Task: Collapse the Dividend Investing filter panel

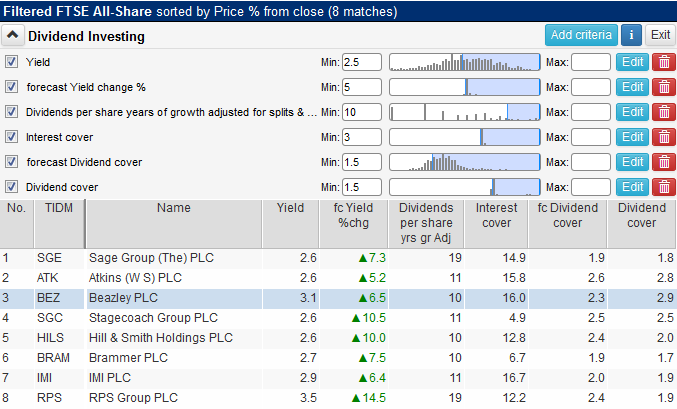Action: [x=13, y=35]
